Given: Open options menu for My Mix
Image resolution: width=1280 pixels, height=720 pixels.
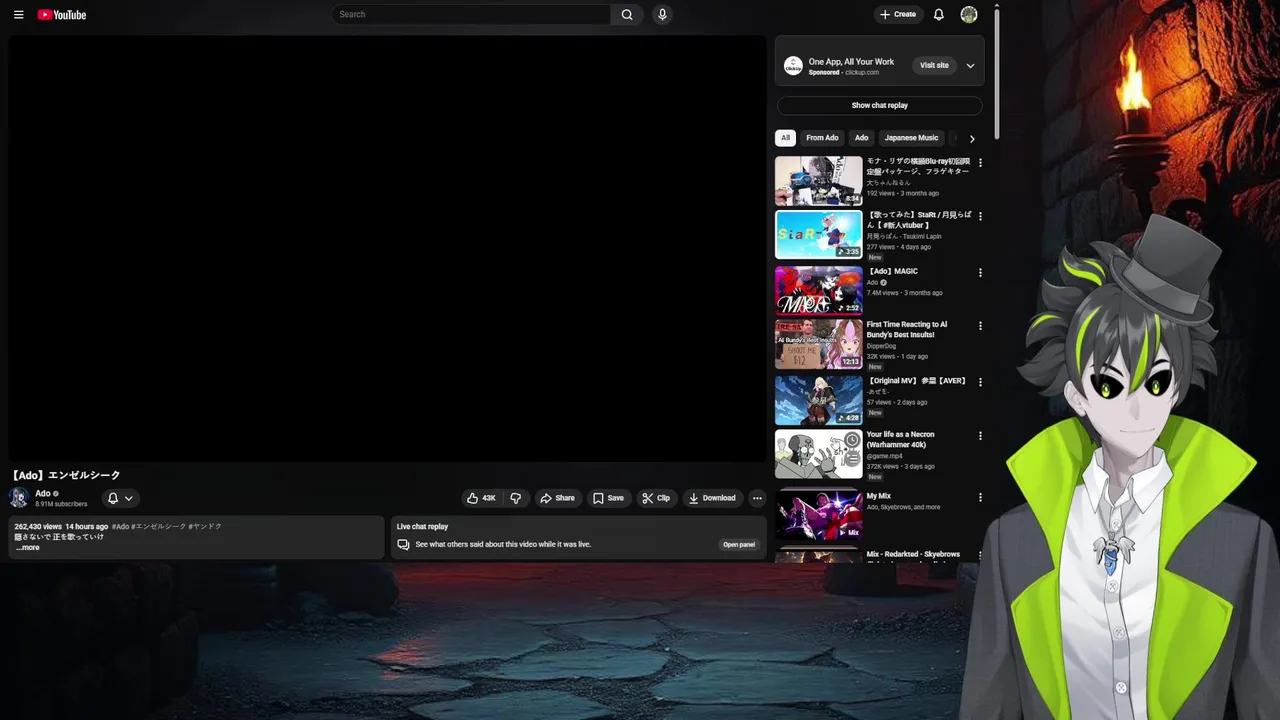Looking at the screenshot, I should pyautogui.click(x=980, y=498).
